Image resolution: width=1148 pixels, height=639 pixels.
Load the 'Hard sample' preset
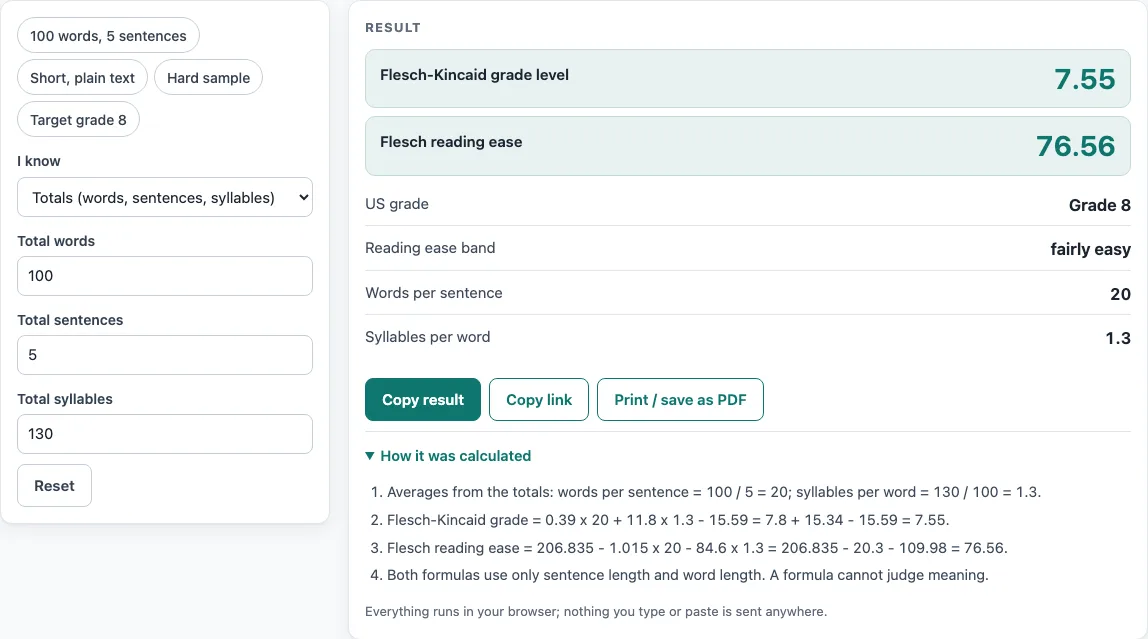coord(208,78)
